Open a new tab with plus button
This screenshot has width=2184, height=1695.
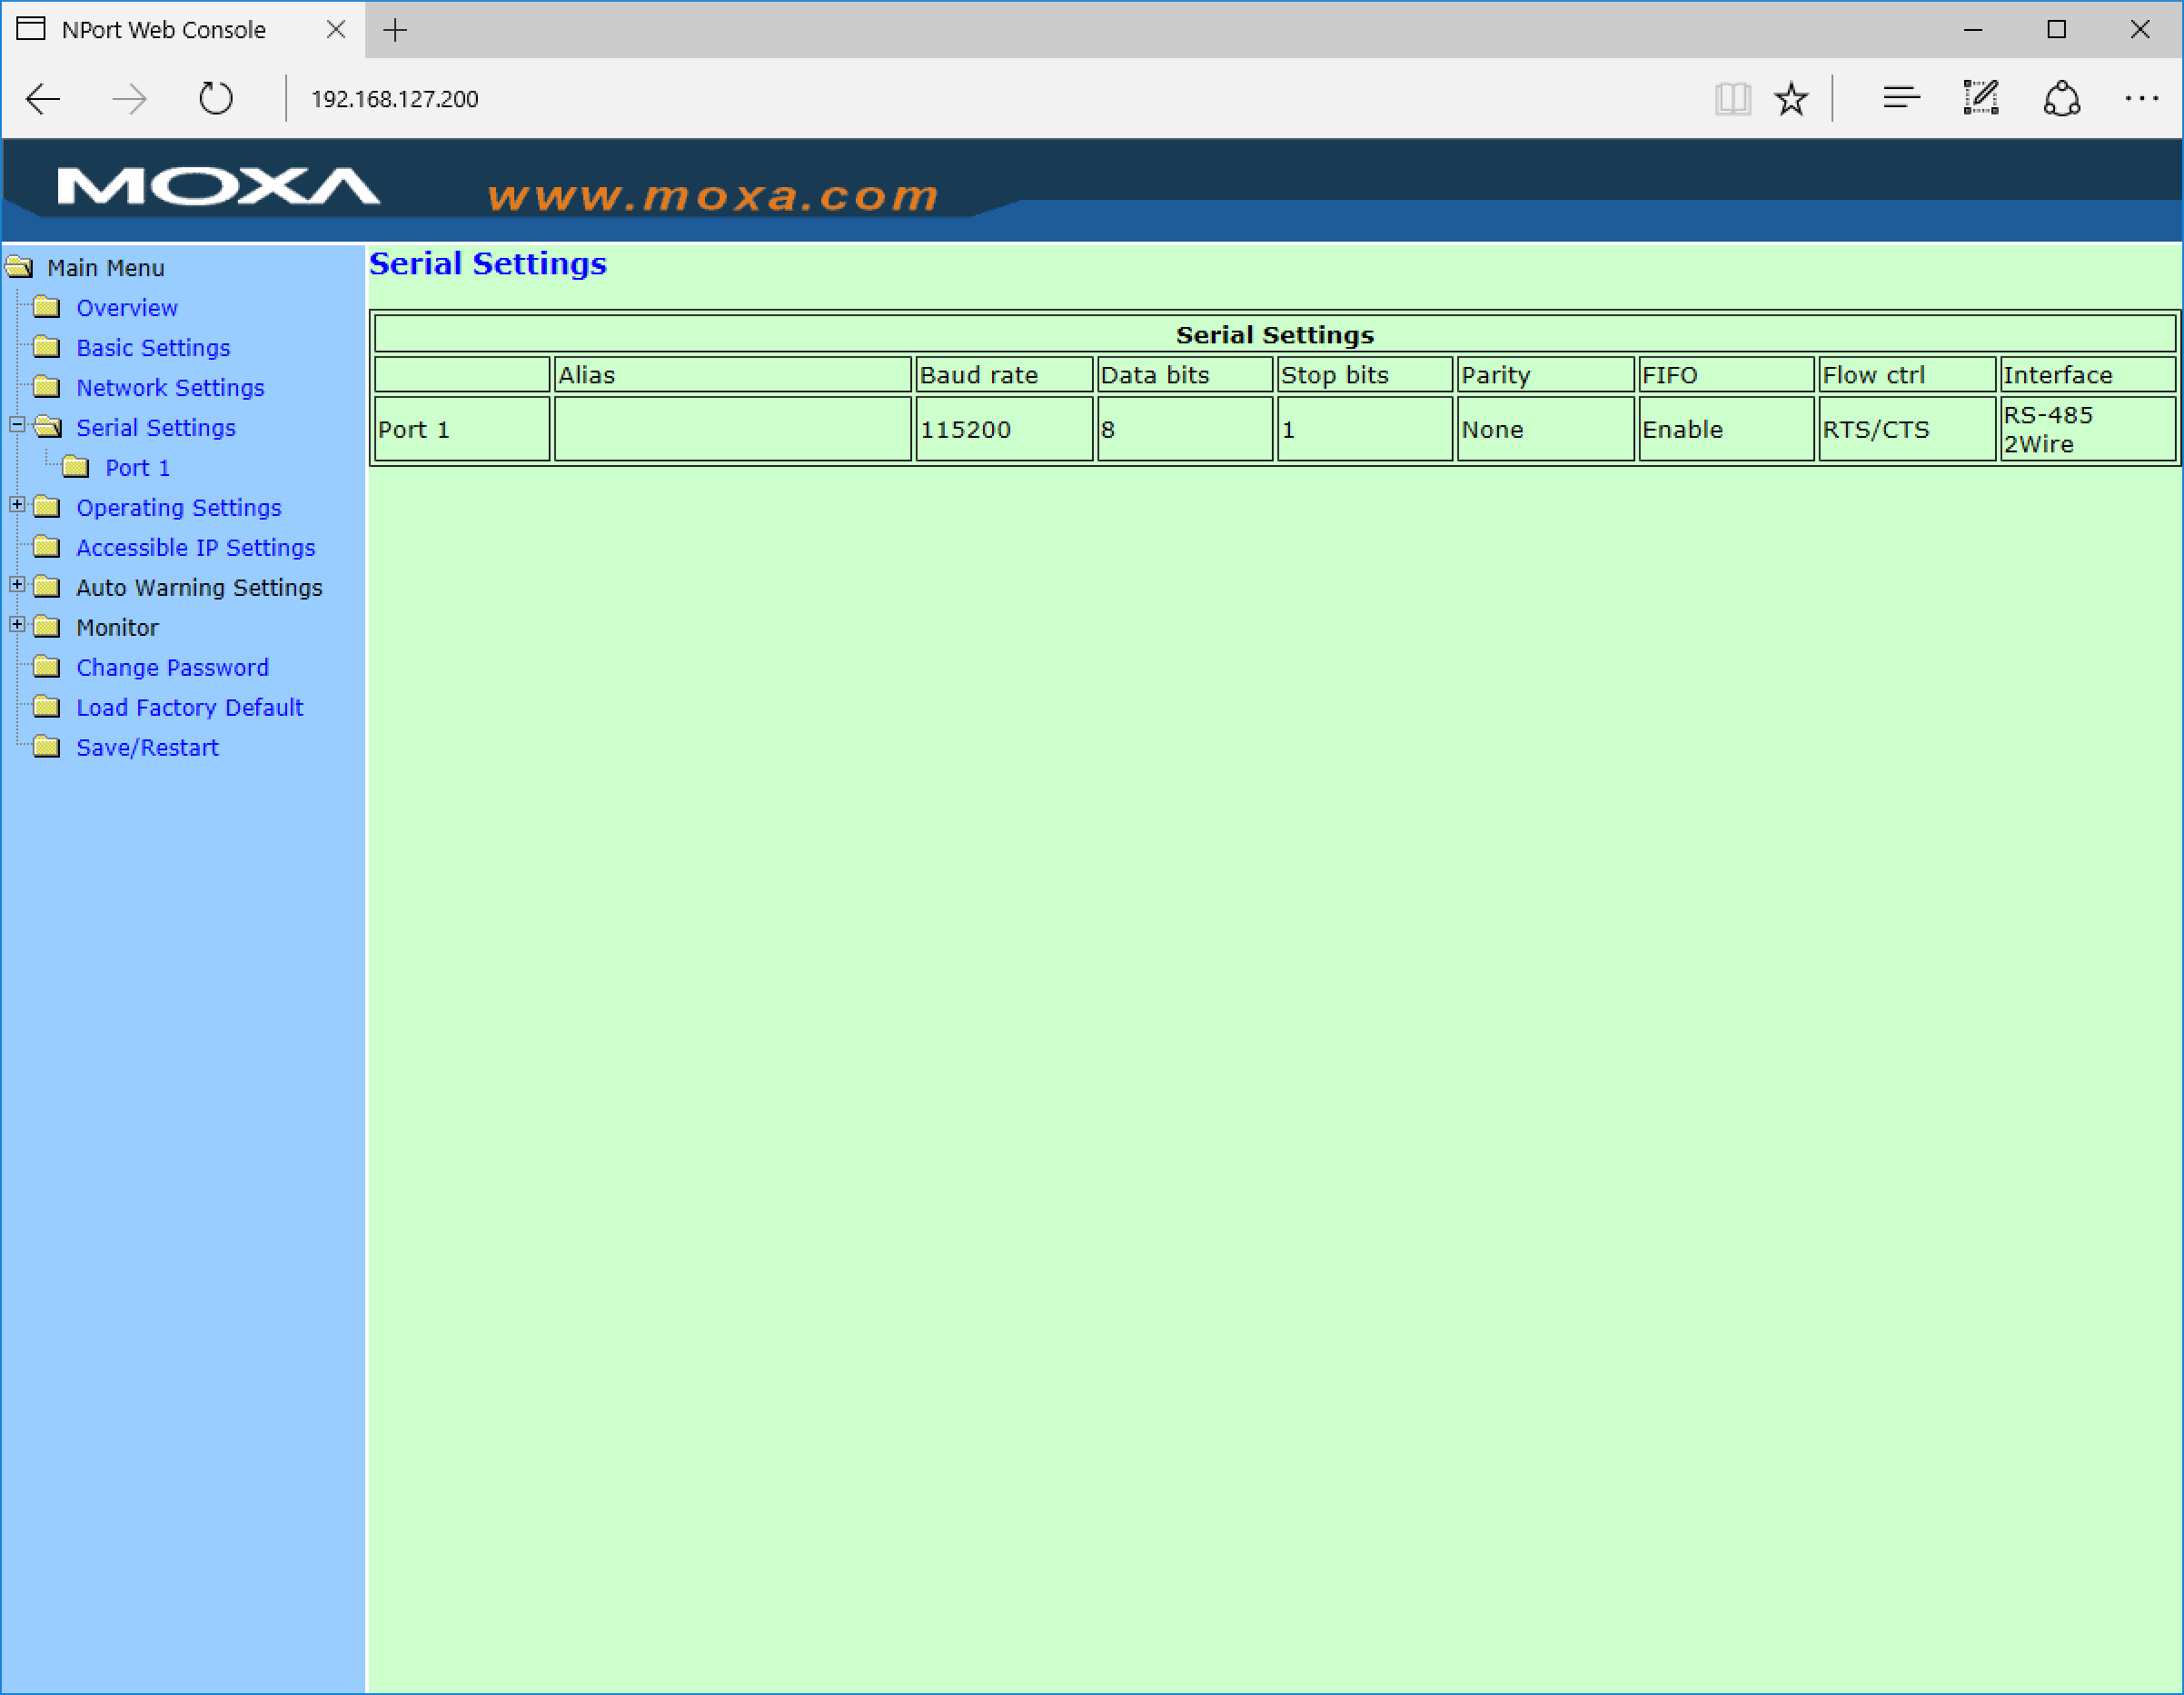(x=395, y=30)
